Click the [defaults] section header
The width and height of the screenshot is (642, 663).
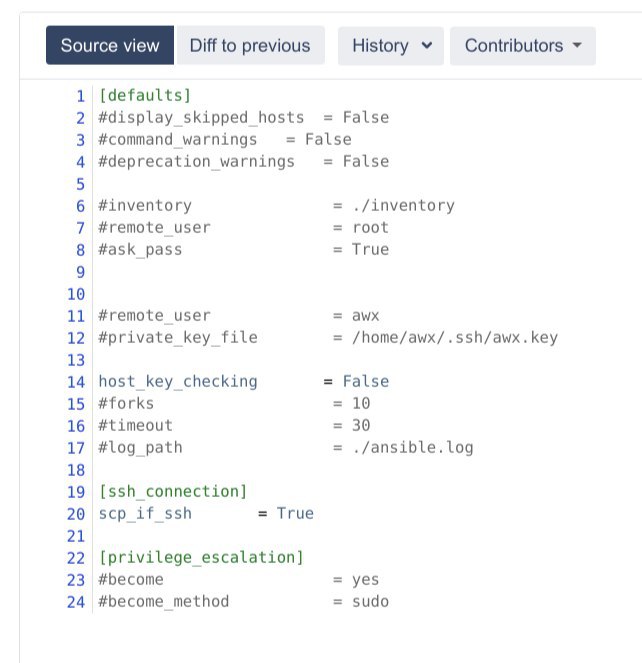(145, 96)
